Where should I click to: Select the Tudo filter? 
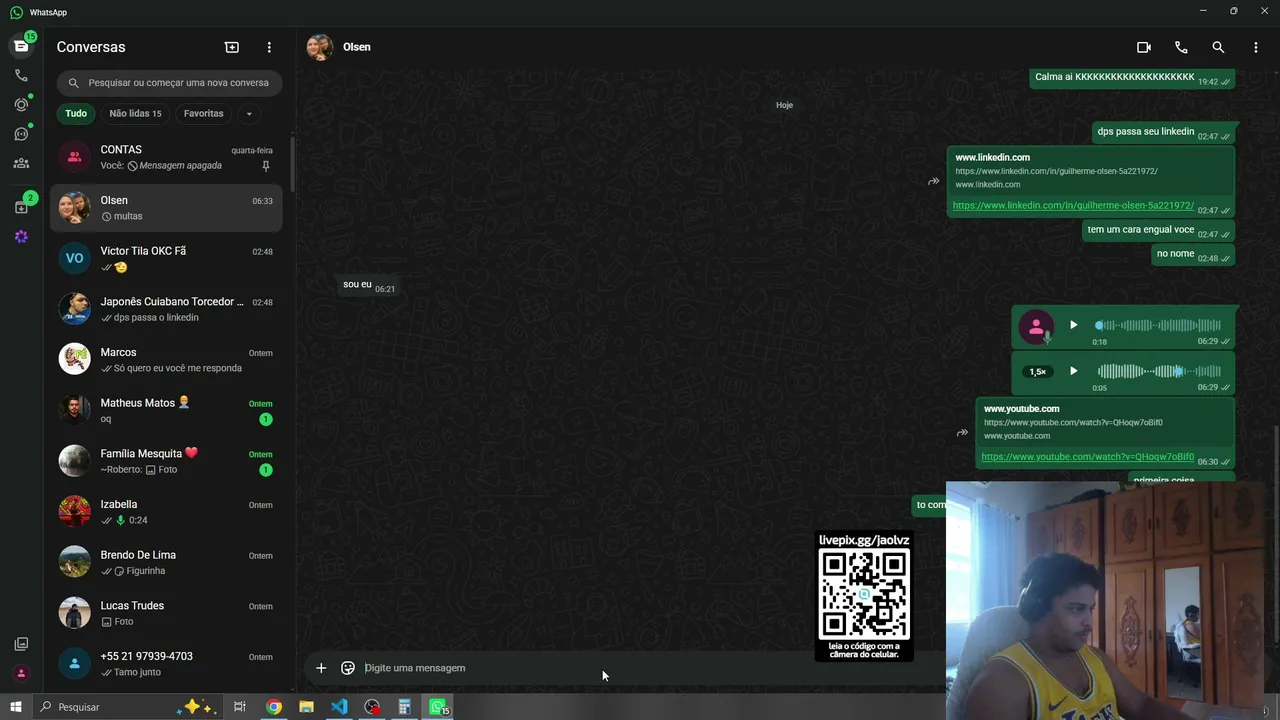click(76, 114)
